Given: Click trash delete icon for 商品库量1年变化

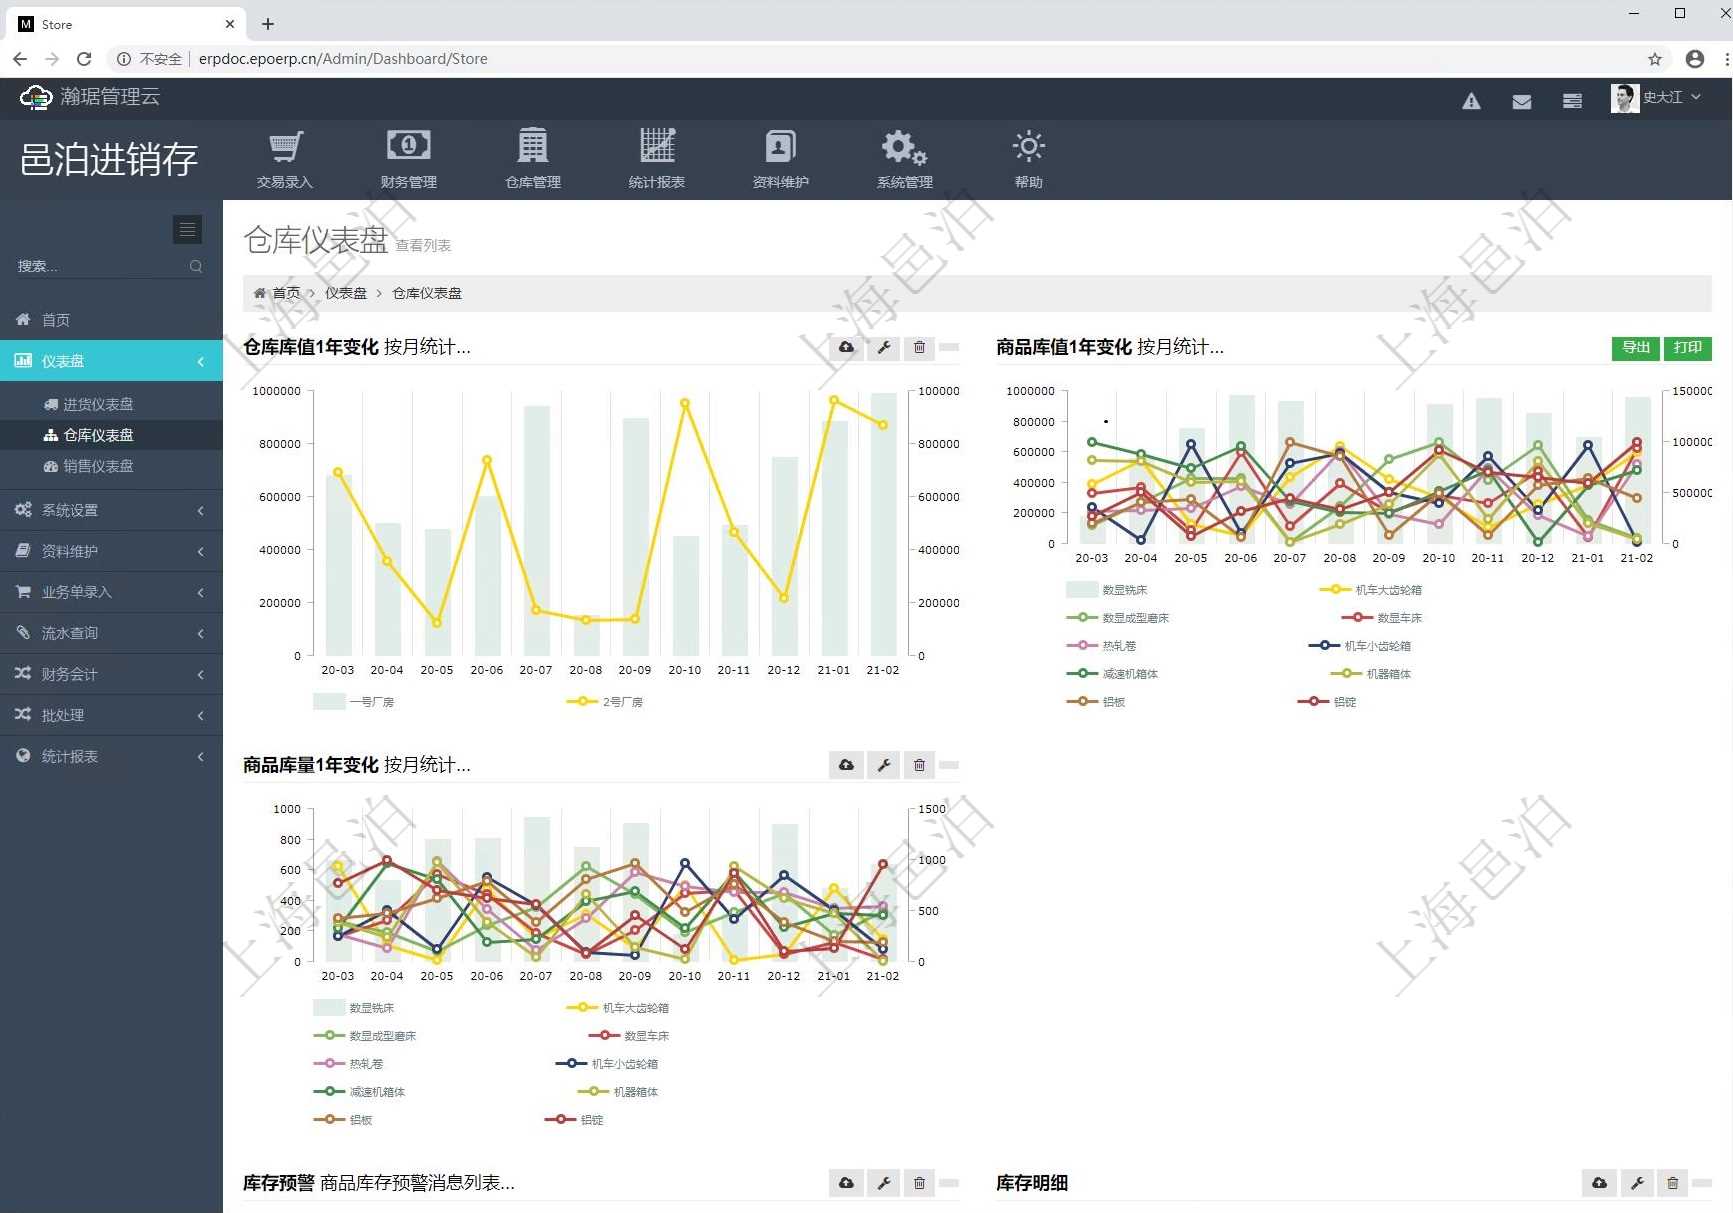Looking at the screenshot, I should (919, 765).
